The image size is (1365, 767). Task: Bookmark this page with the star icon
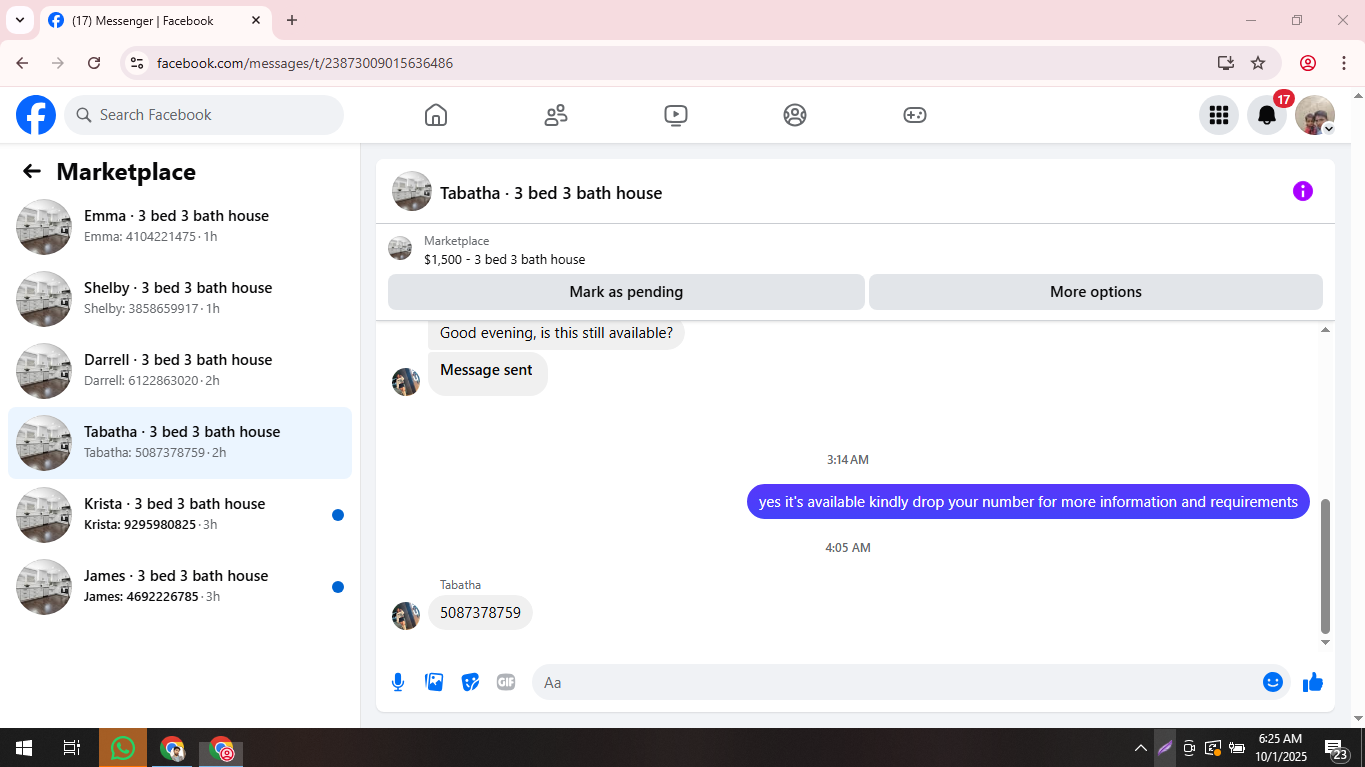click(x=1258, y=63)
